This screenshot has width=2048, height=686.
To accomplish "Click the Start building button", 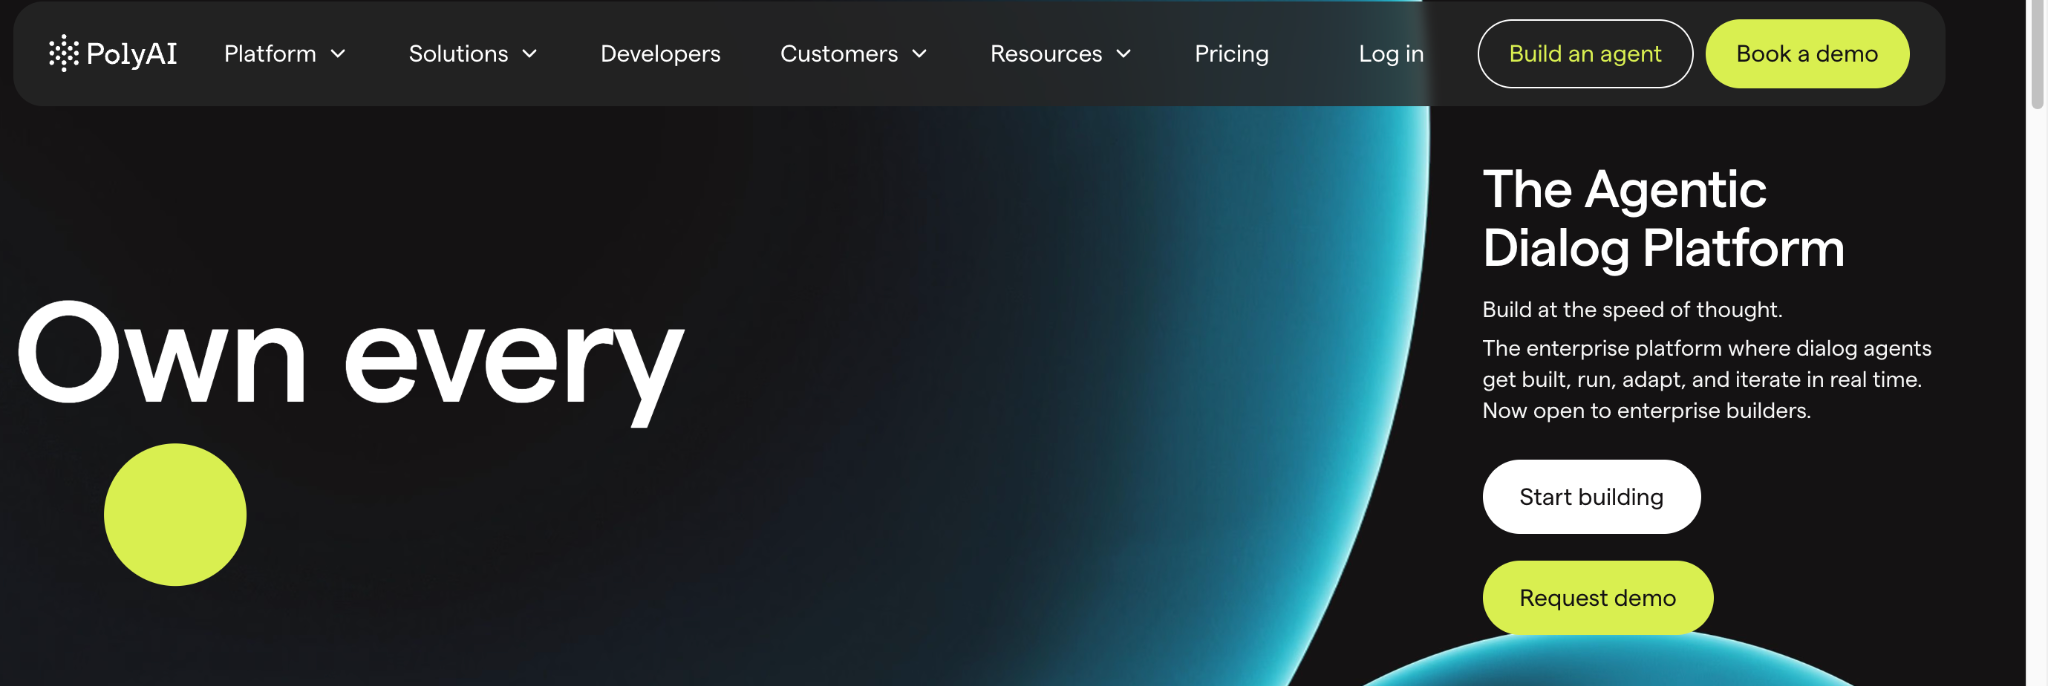I will [1591, 497].
